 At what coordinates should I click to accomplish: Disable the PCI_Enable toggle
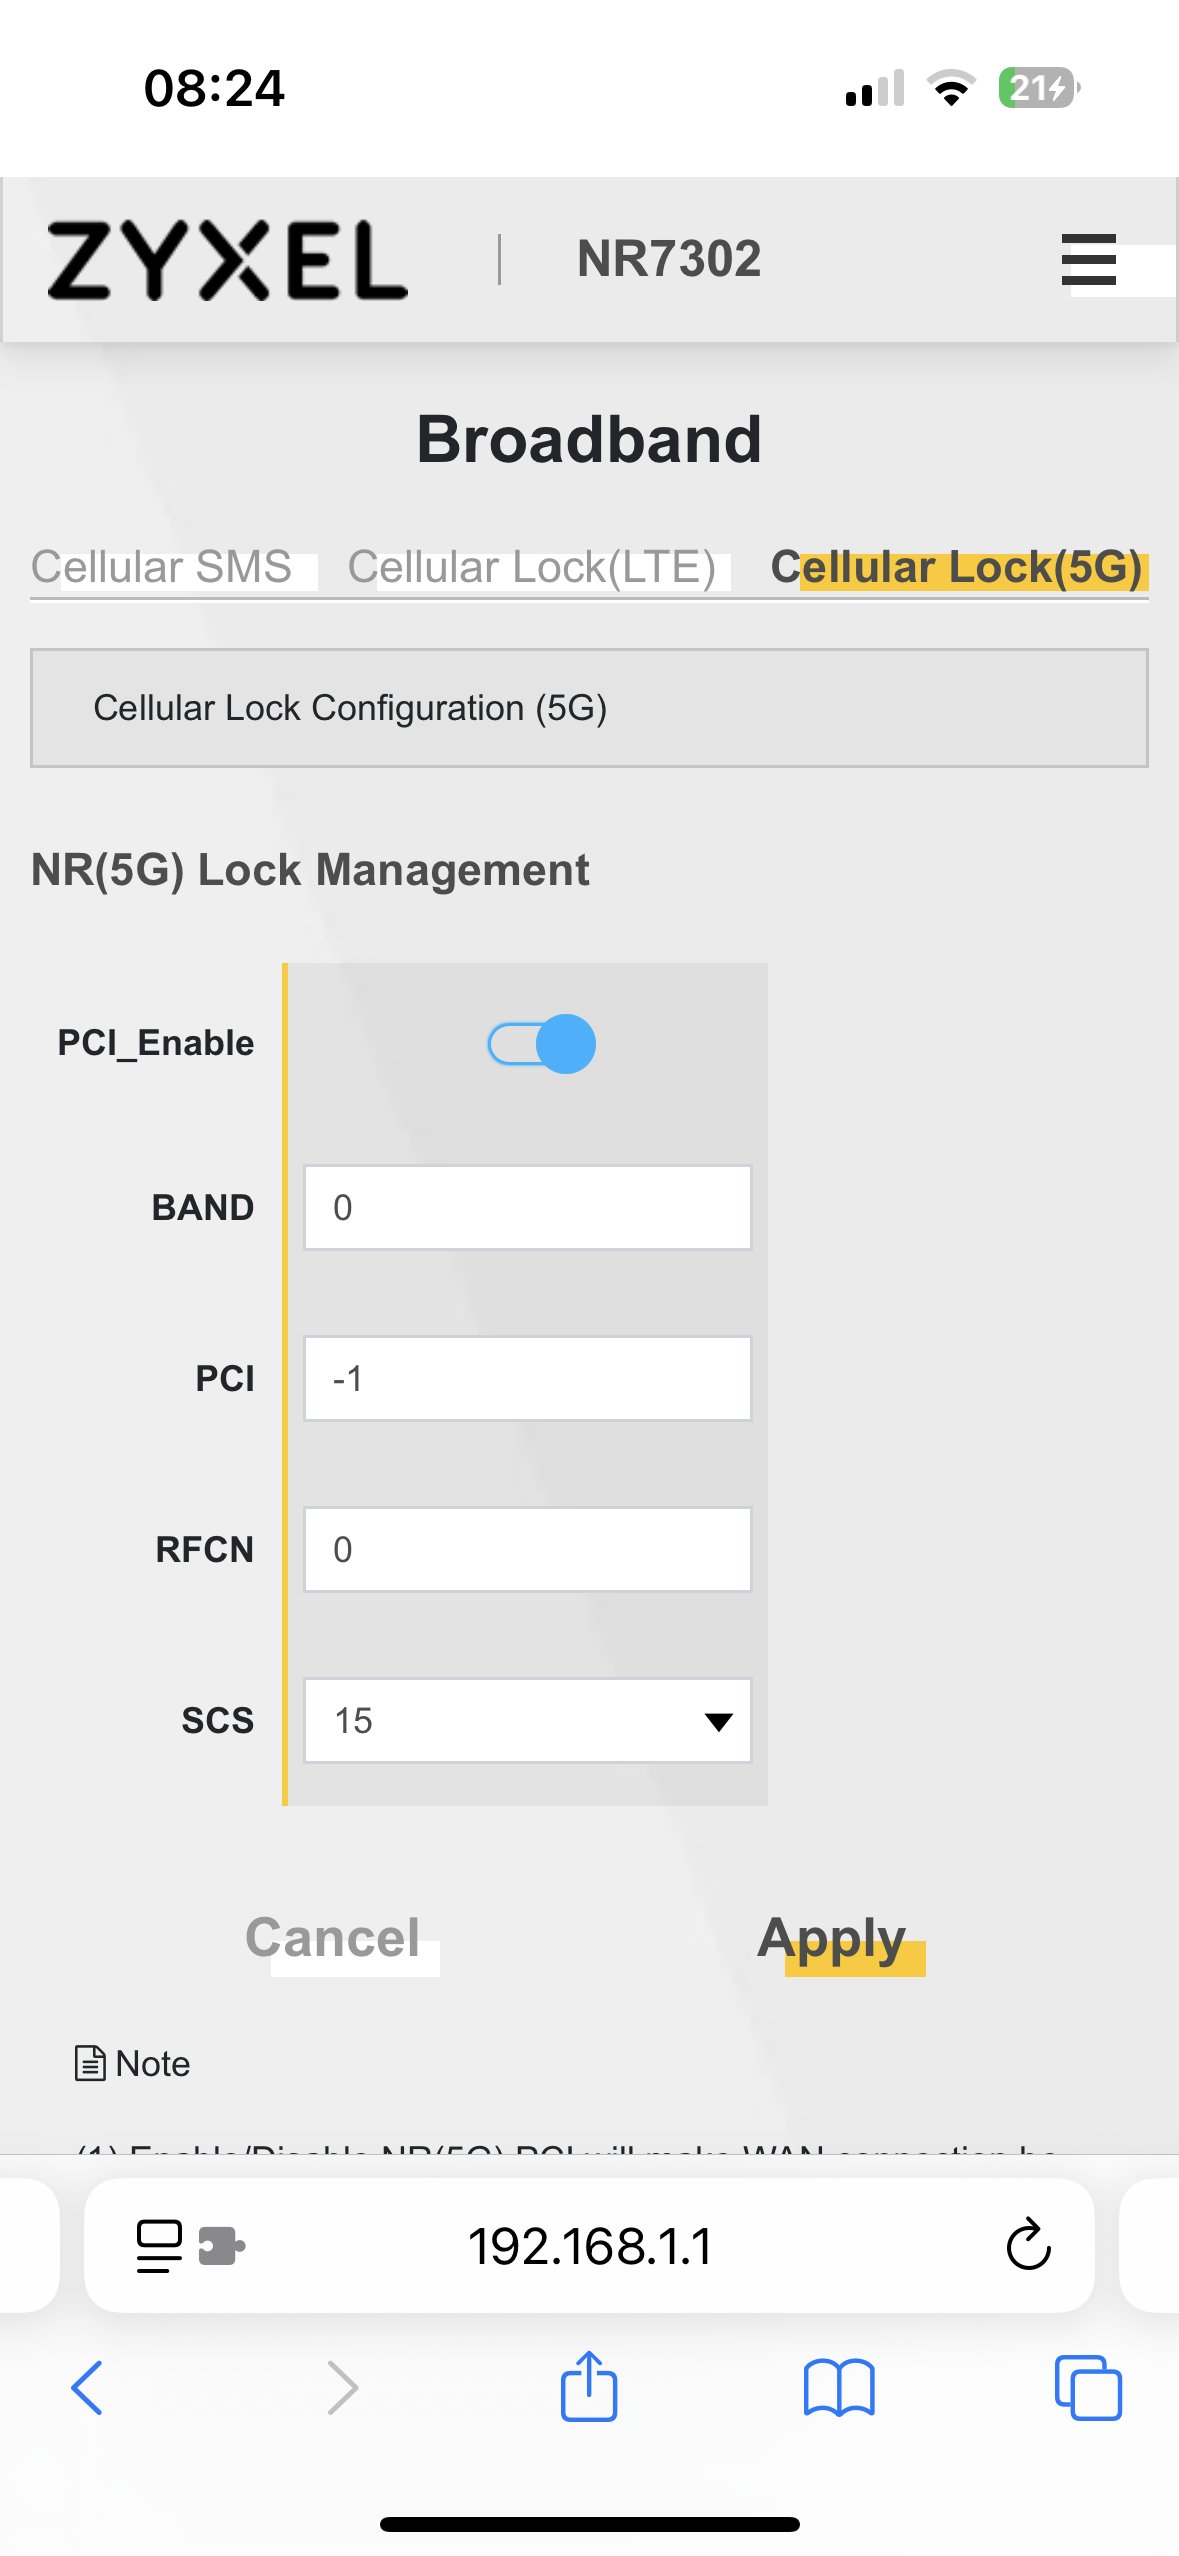pos(541,1044)
